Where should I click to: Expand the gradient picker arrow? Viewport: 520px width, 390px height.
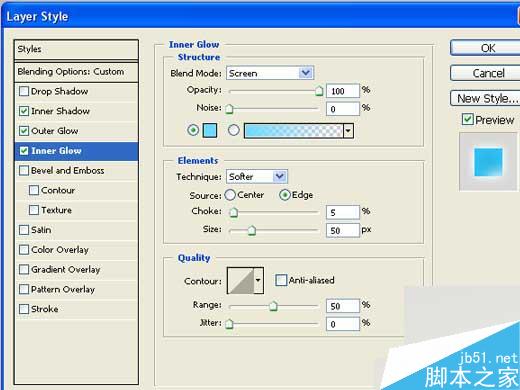point(348,131)
